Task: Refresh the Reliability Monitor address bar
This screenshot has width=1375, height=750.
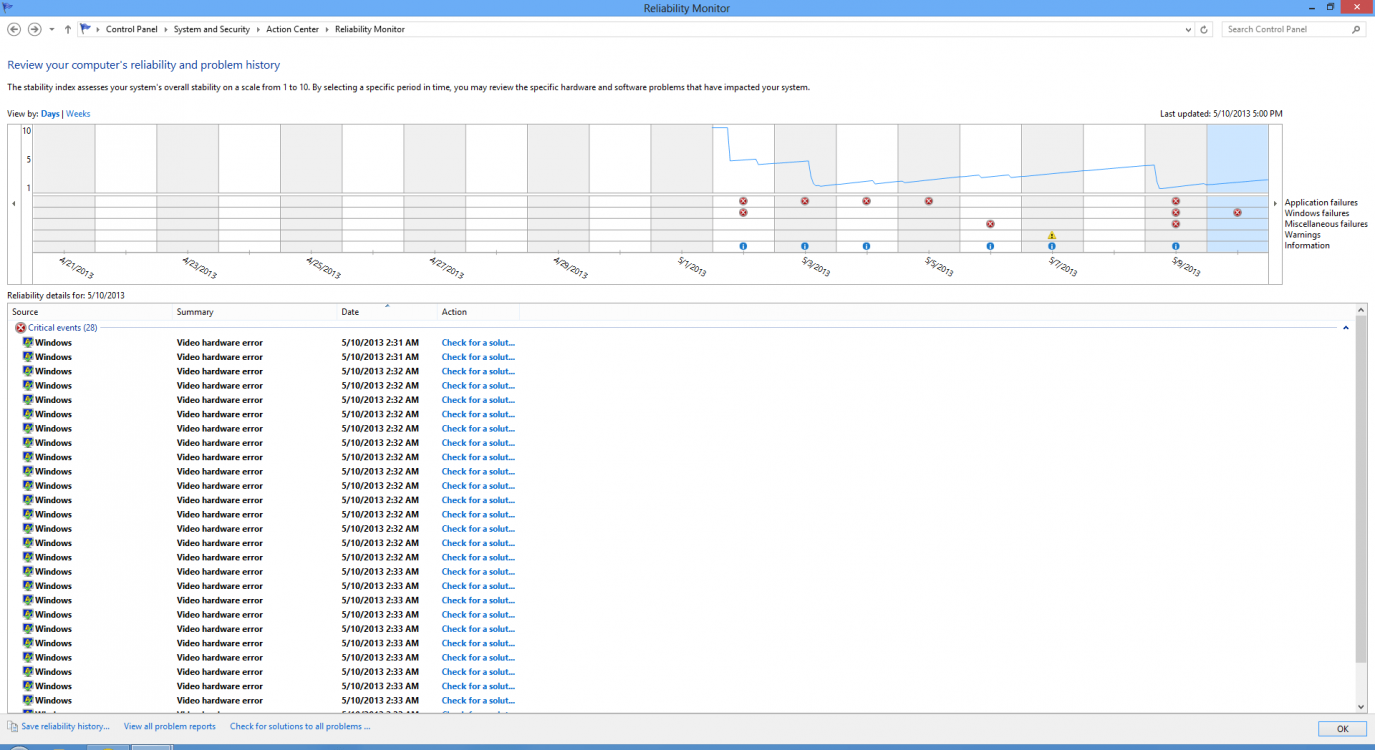Action: (1204, 29)
